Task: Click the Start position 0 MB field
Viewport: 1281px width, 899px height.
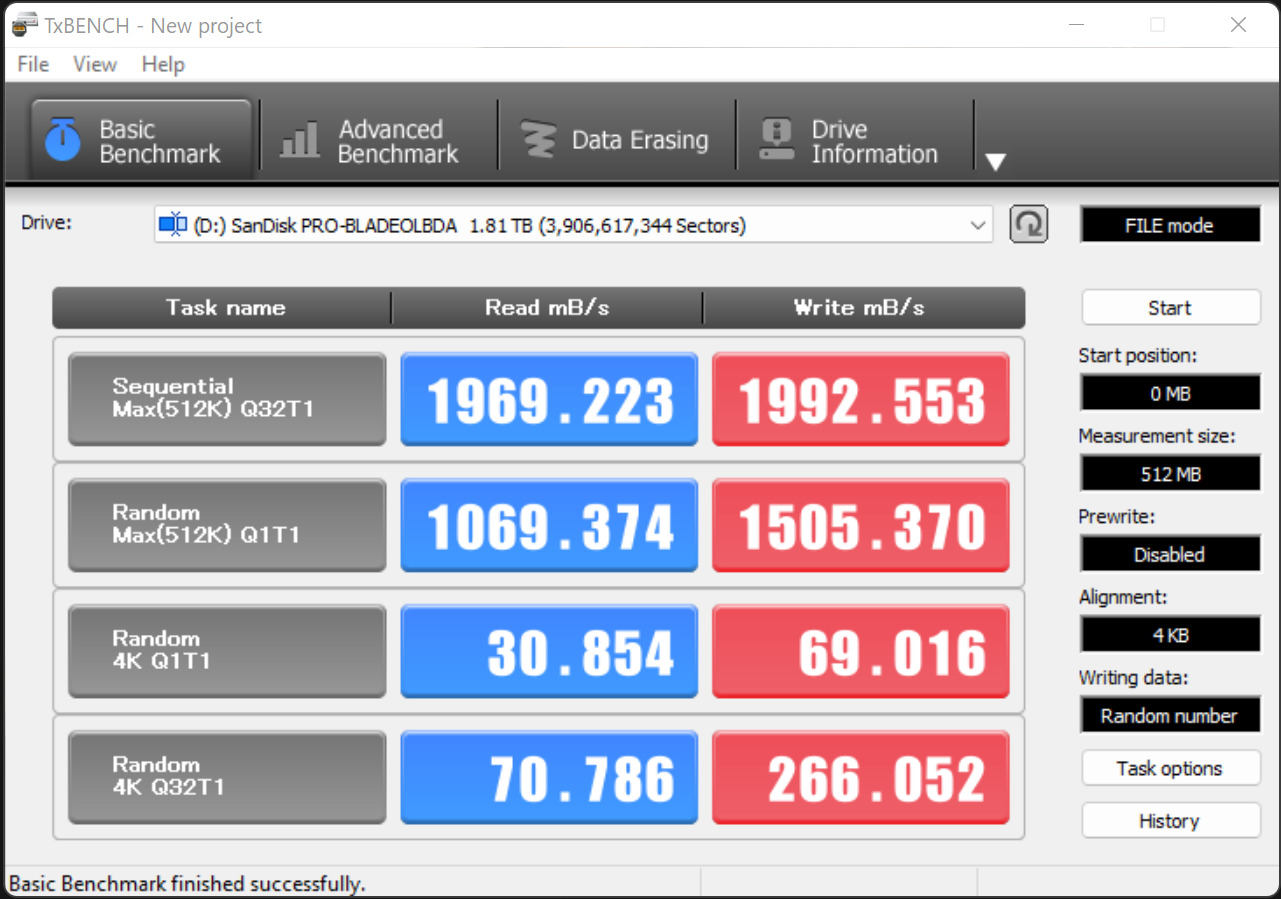Action: 1170,394
